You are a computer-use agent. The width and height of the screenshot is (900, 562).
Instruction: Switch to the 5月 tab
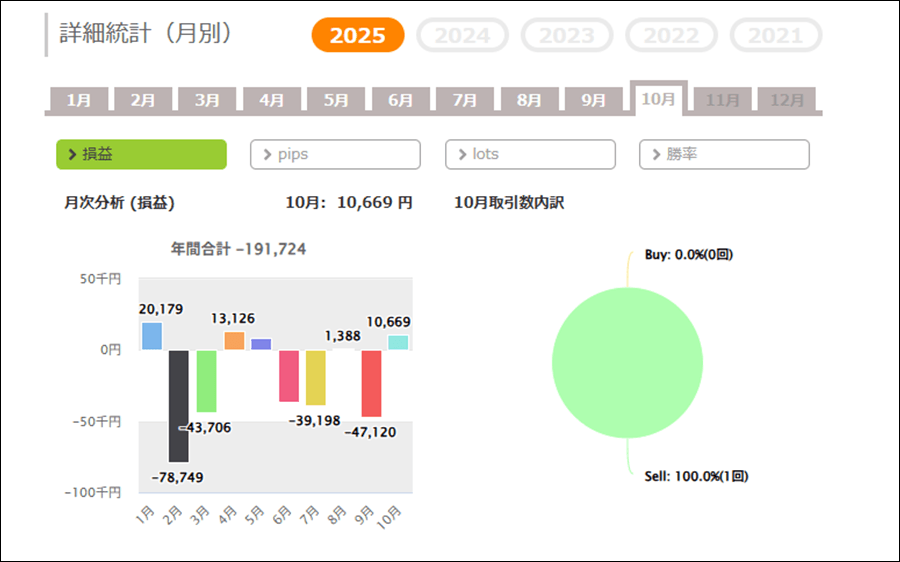336,100
